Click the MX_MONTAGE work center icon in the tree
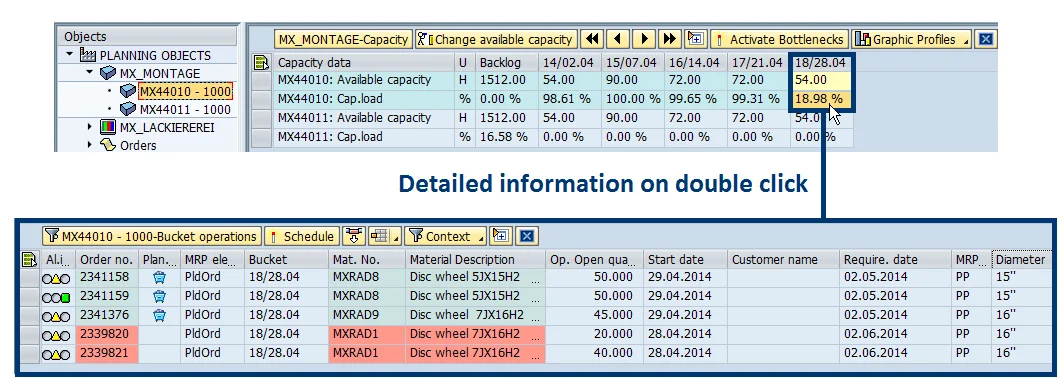Viewport: 1064px width, 382px height. tap(107, 73)
